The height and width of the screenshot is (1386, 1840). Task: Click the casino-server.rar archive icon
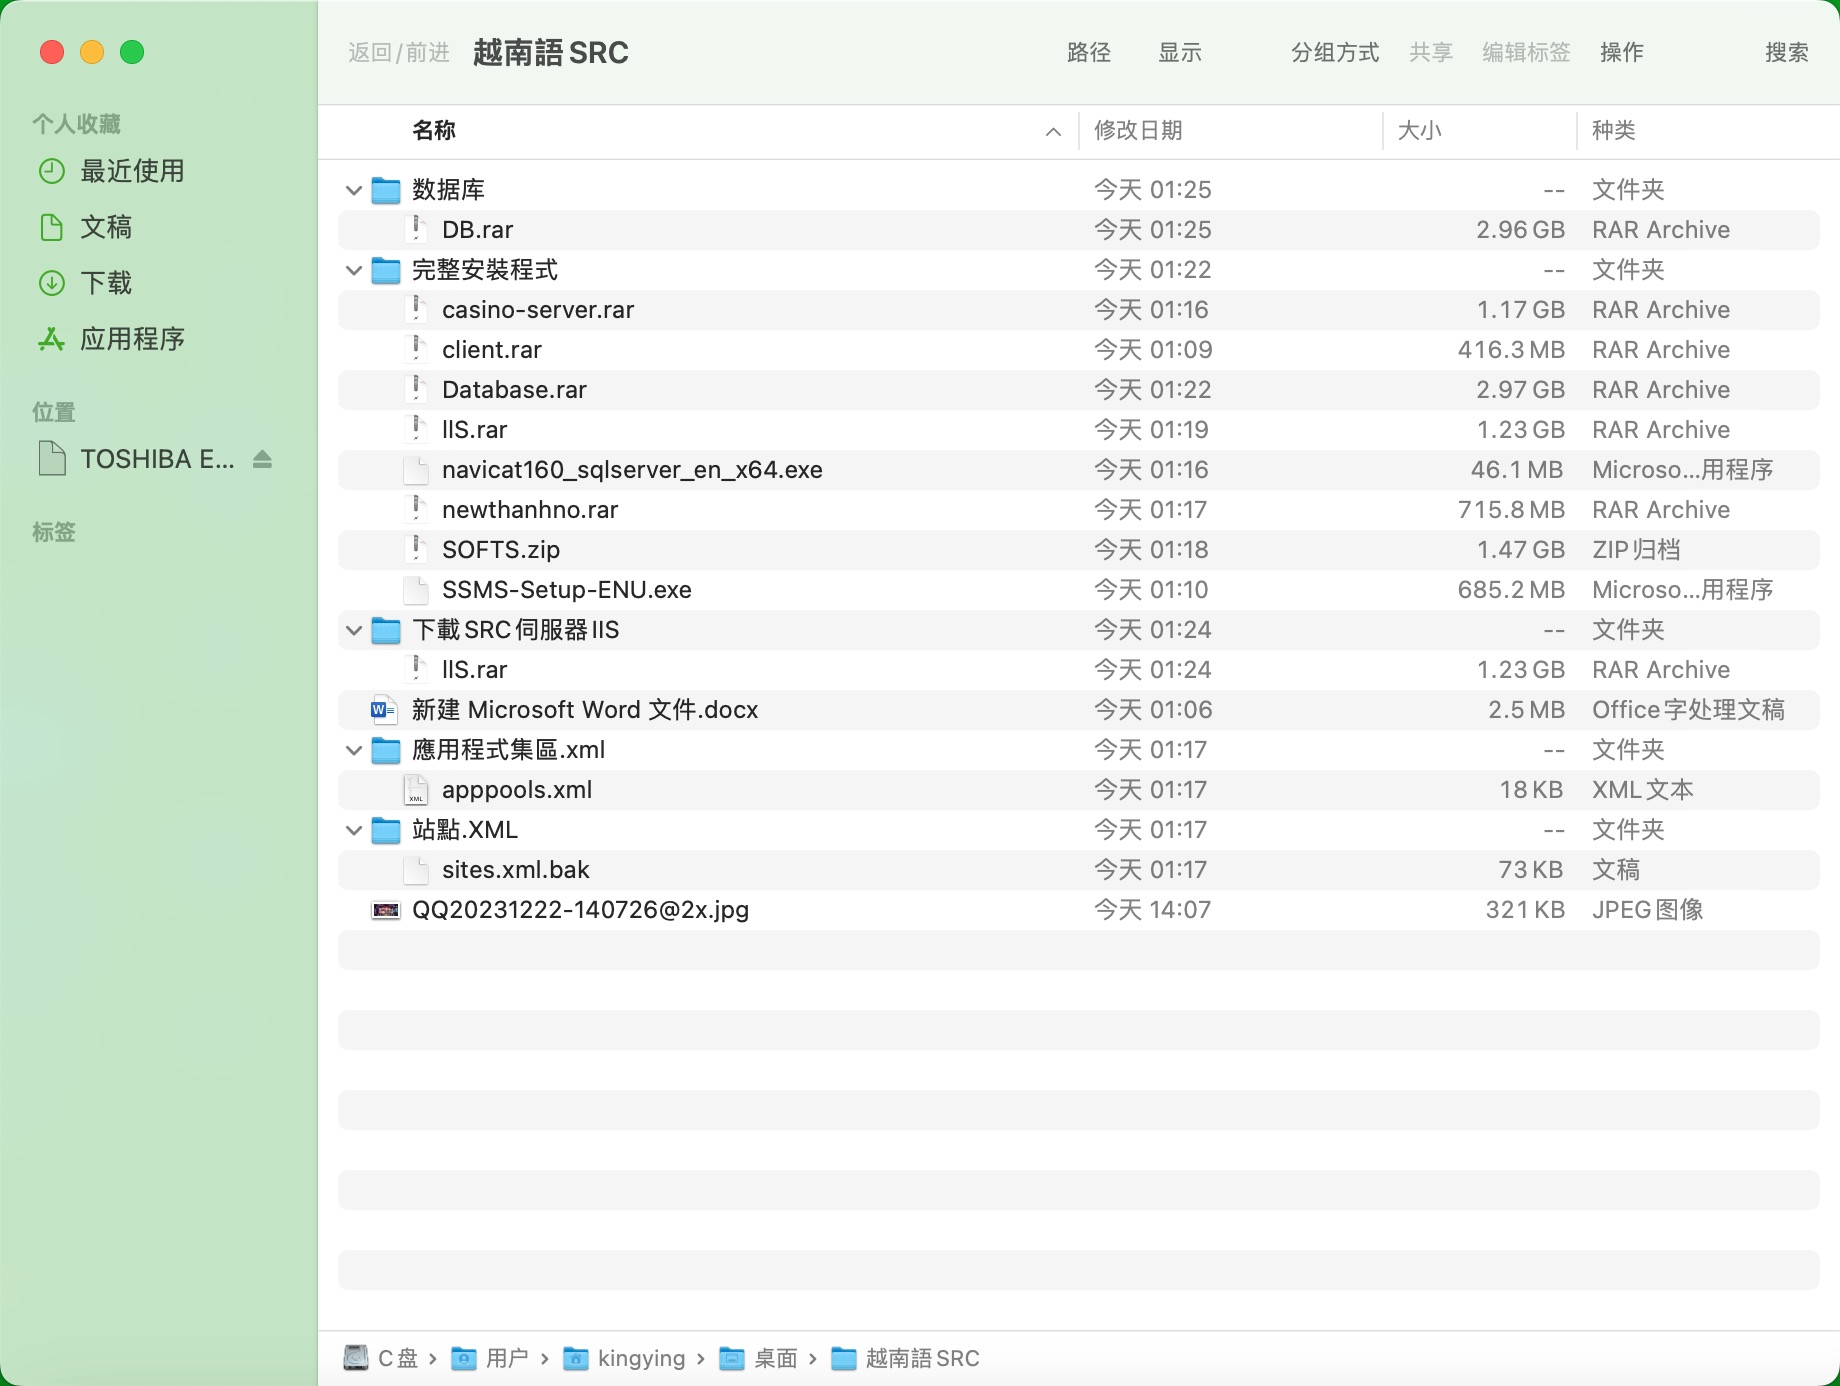416,310
